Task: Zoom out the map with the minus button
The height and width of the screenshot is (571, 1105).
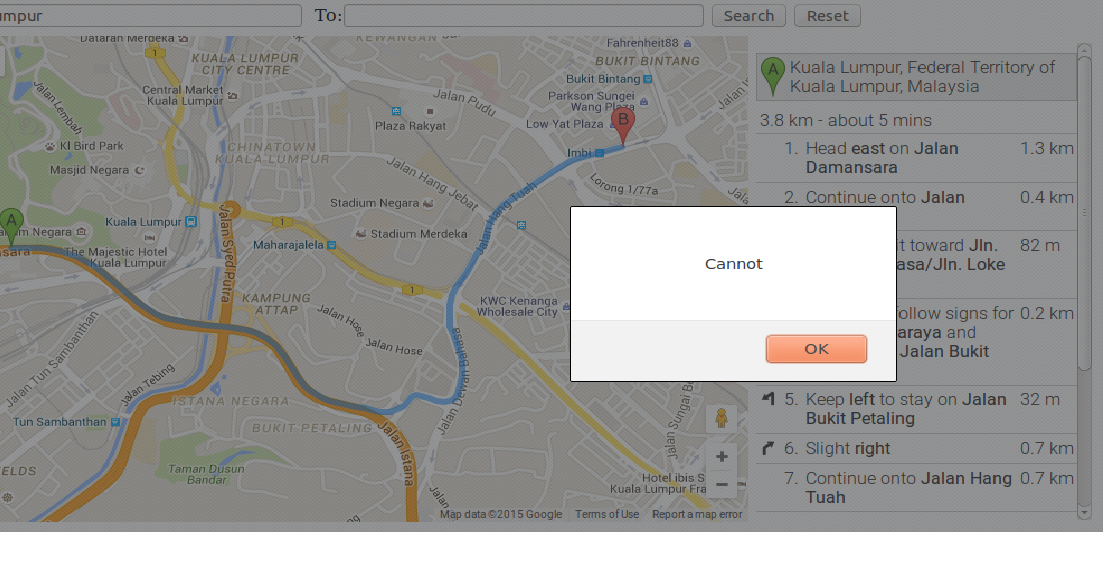Action: click(x=721, y=484)
